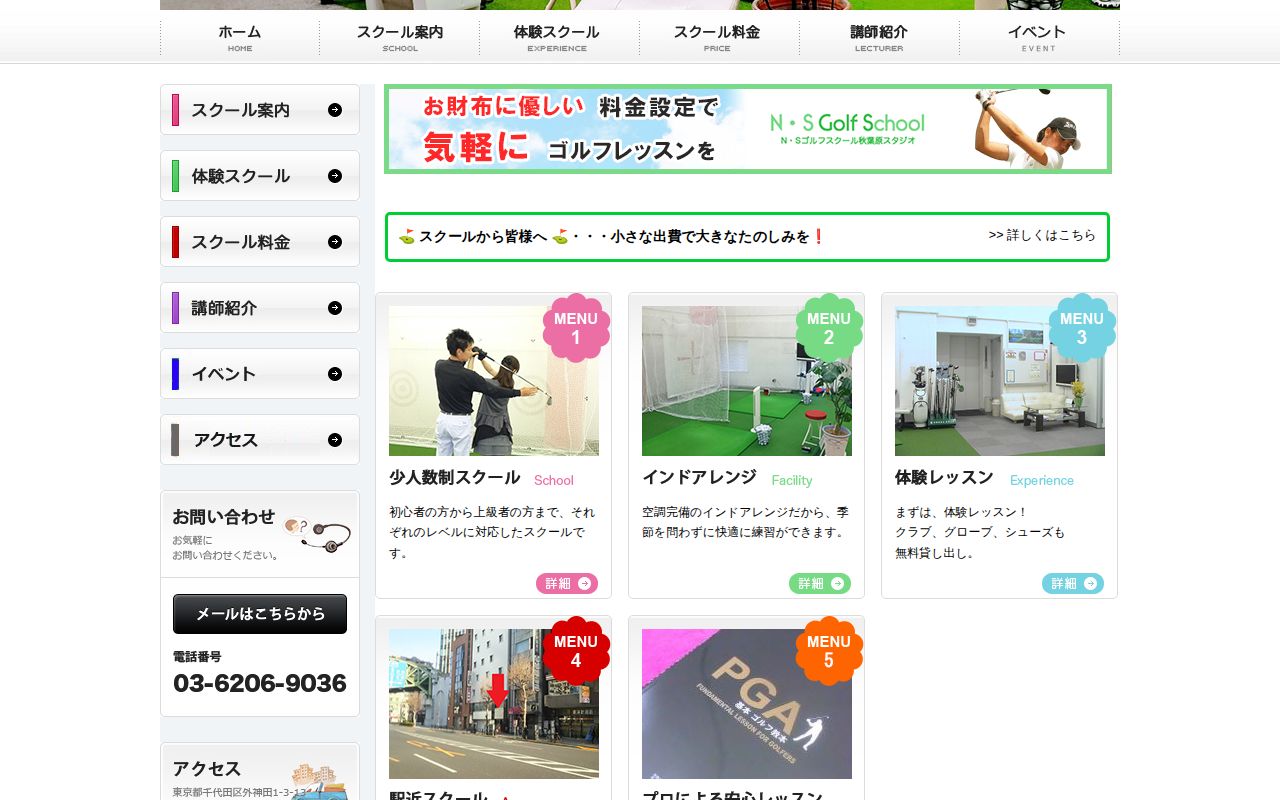The height and width of the screenshot is (800, 1280).
Task: Click the blue Experience label text
Action: 1042,481
